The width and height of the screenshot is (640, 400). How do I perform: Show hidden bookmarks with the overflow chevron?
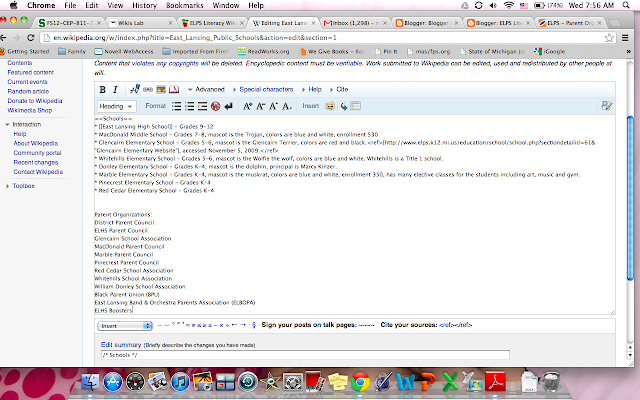(x=629, y=51)
